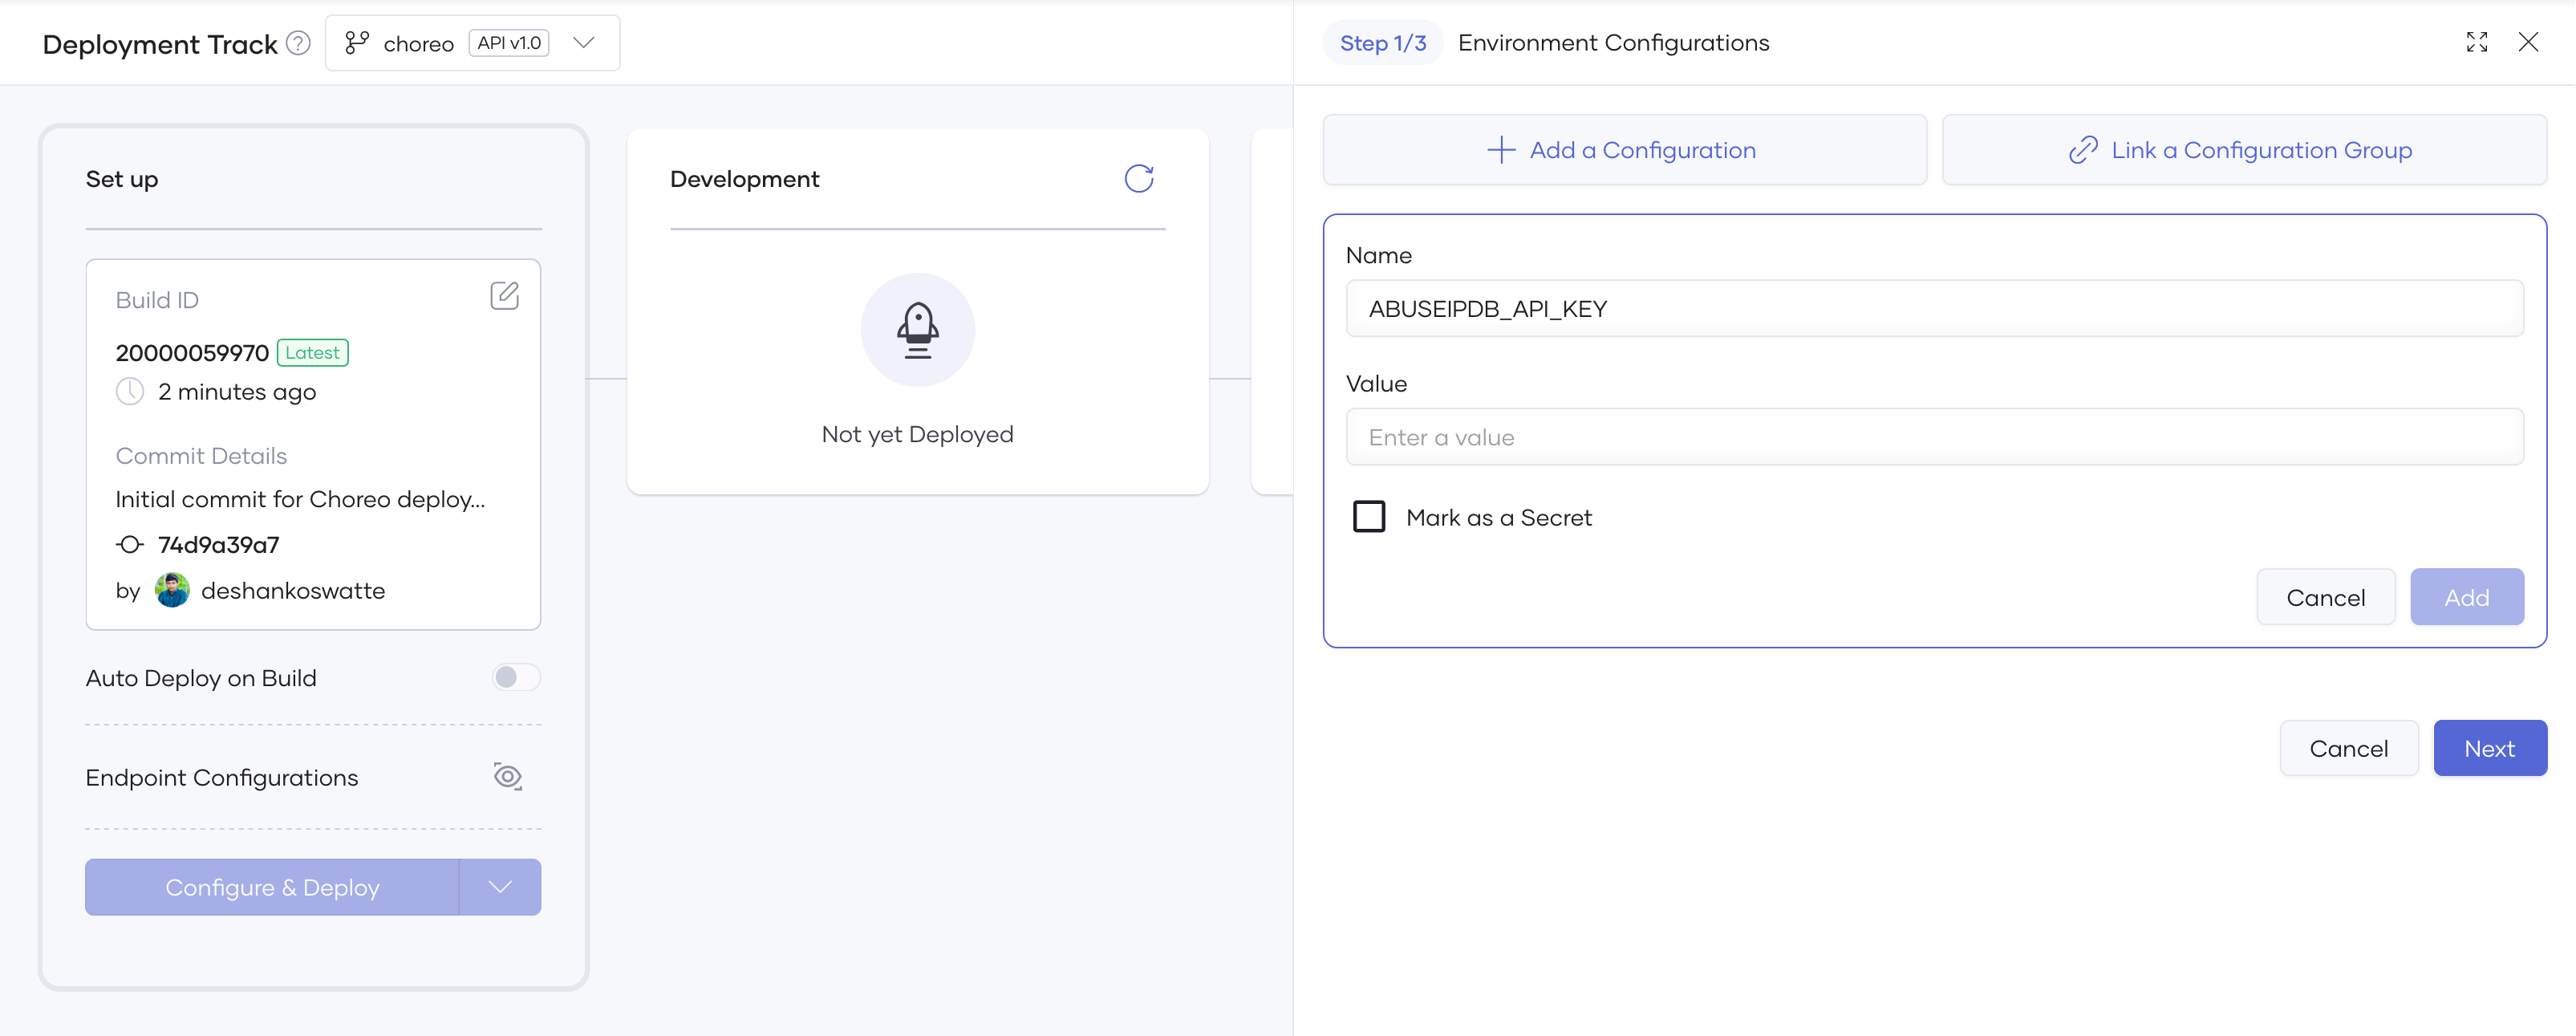Click the link icon beside Link a Configuration Group

pos(2083,149)
